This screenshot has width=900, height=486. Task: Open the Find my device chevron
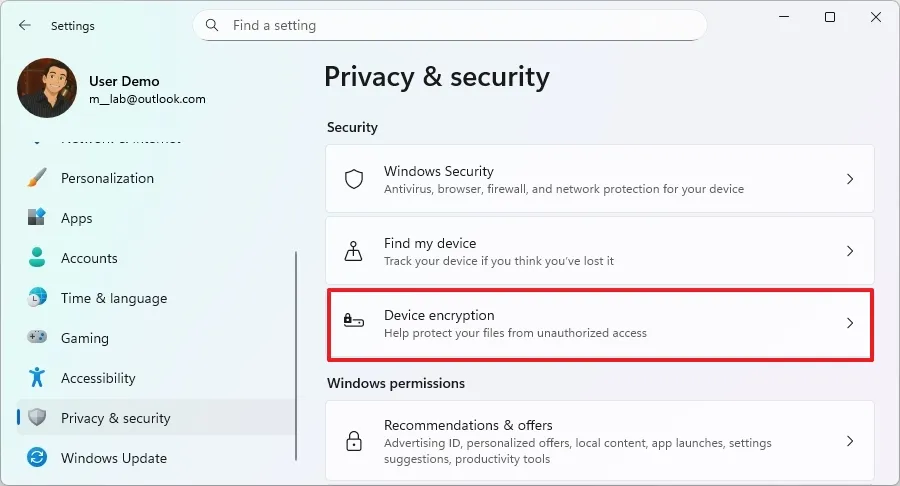pos(849,252)
